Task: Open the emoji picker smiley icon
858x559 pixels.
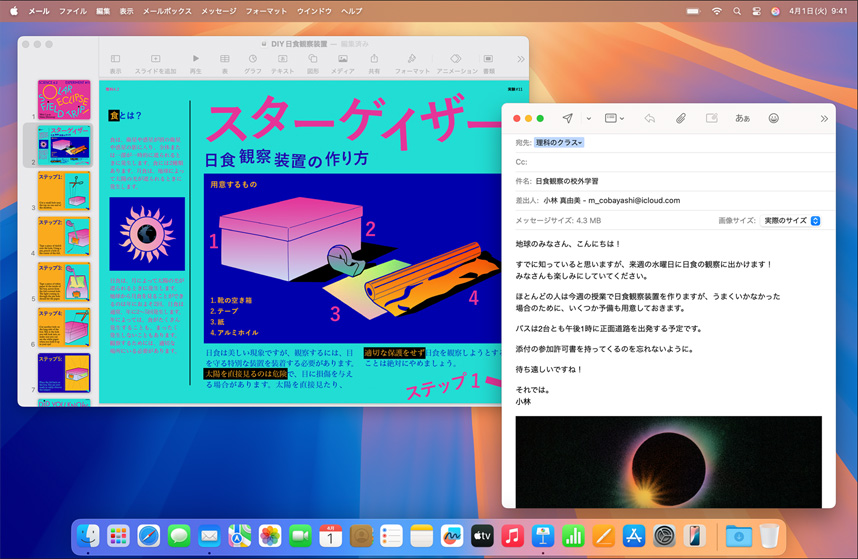Action: click(x=773, y=118)
